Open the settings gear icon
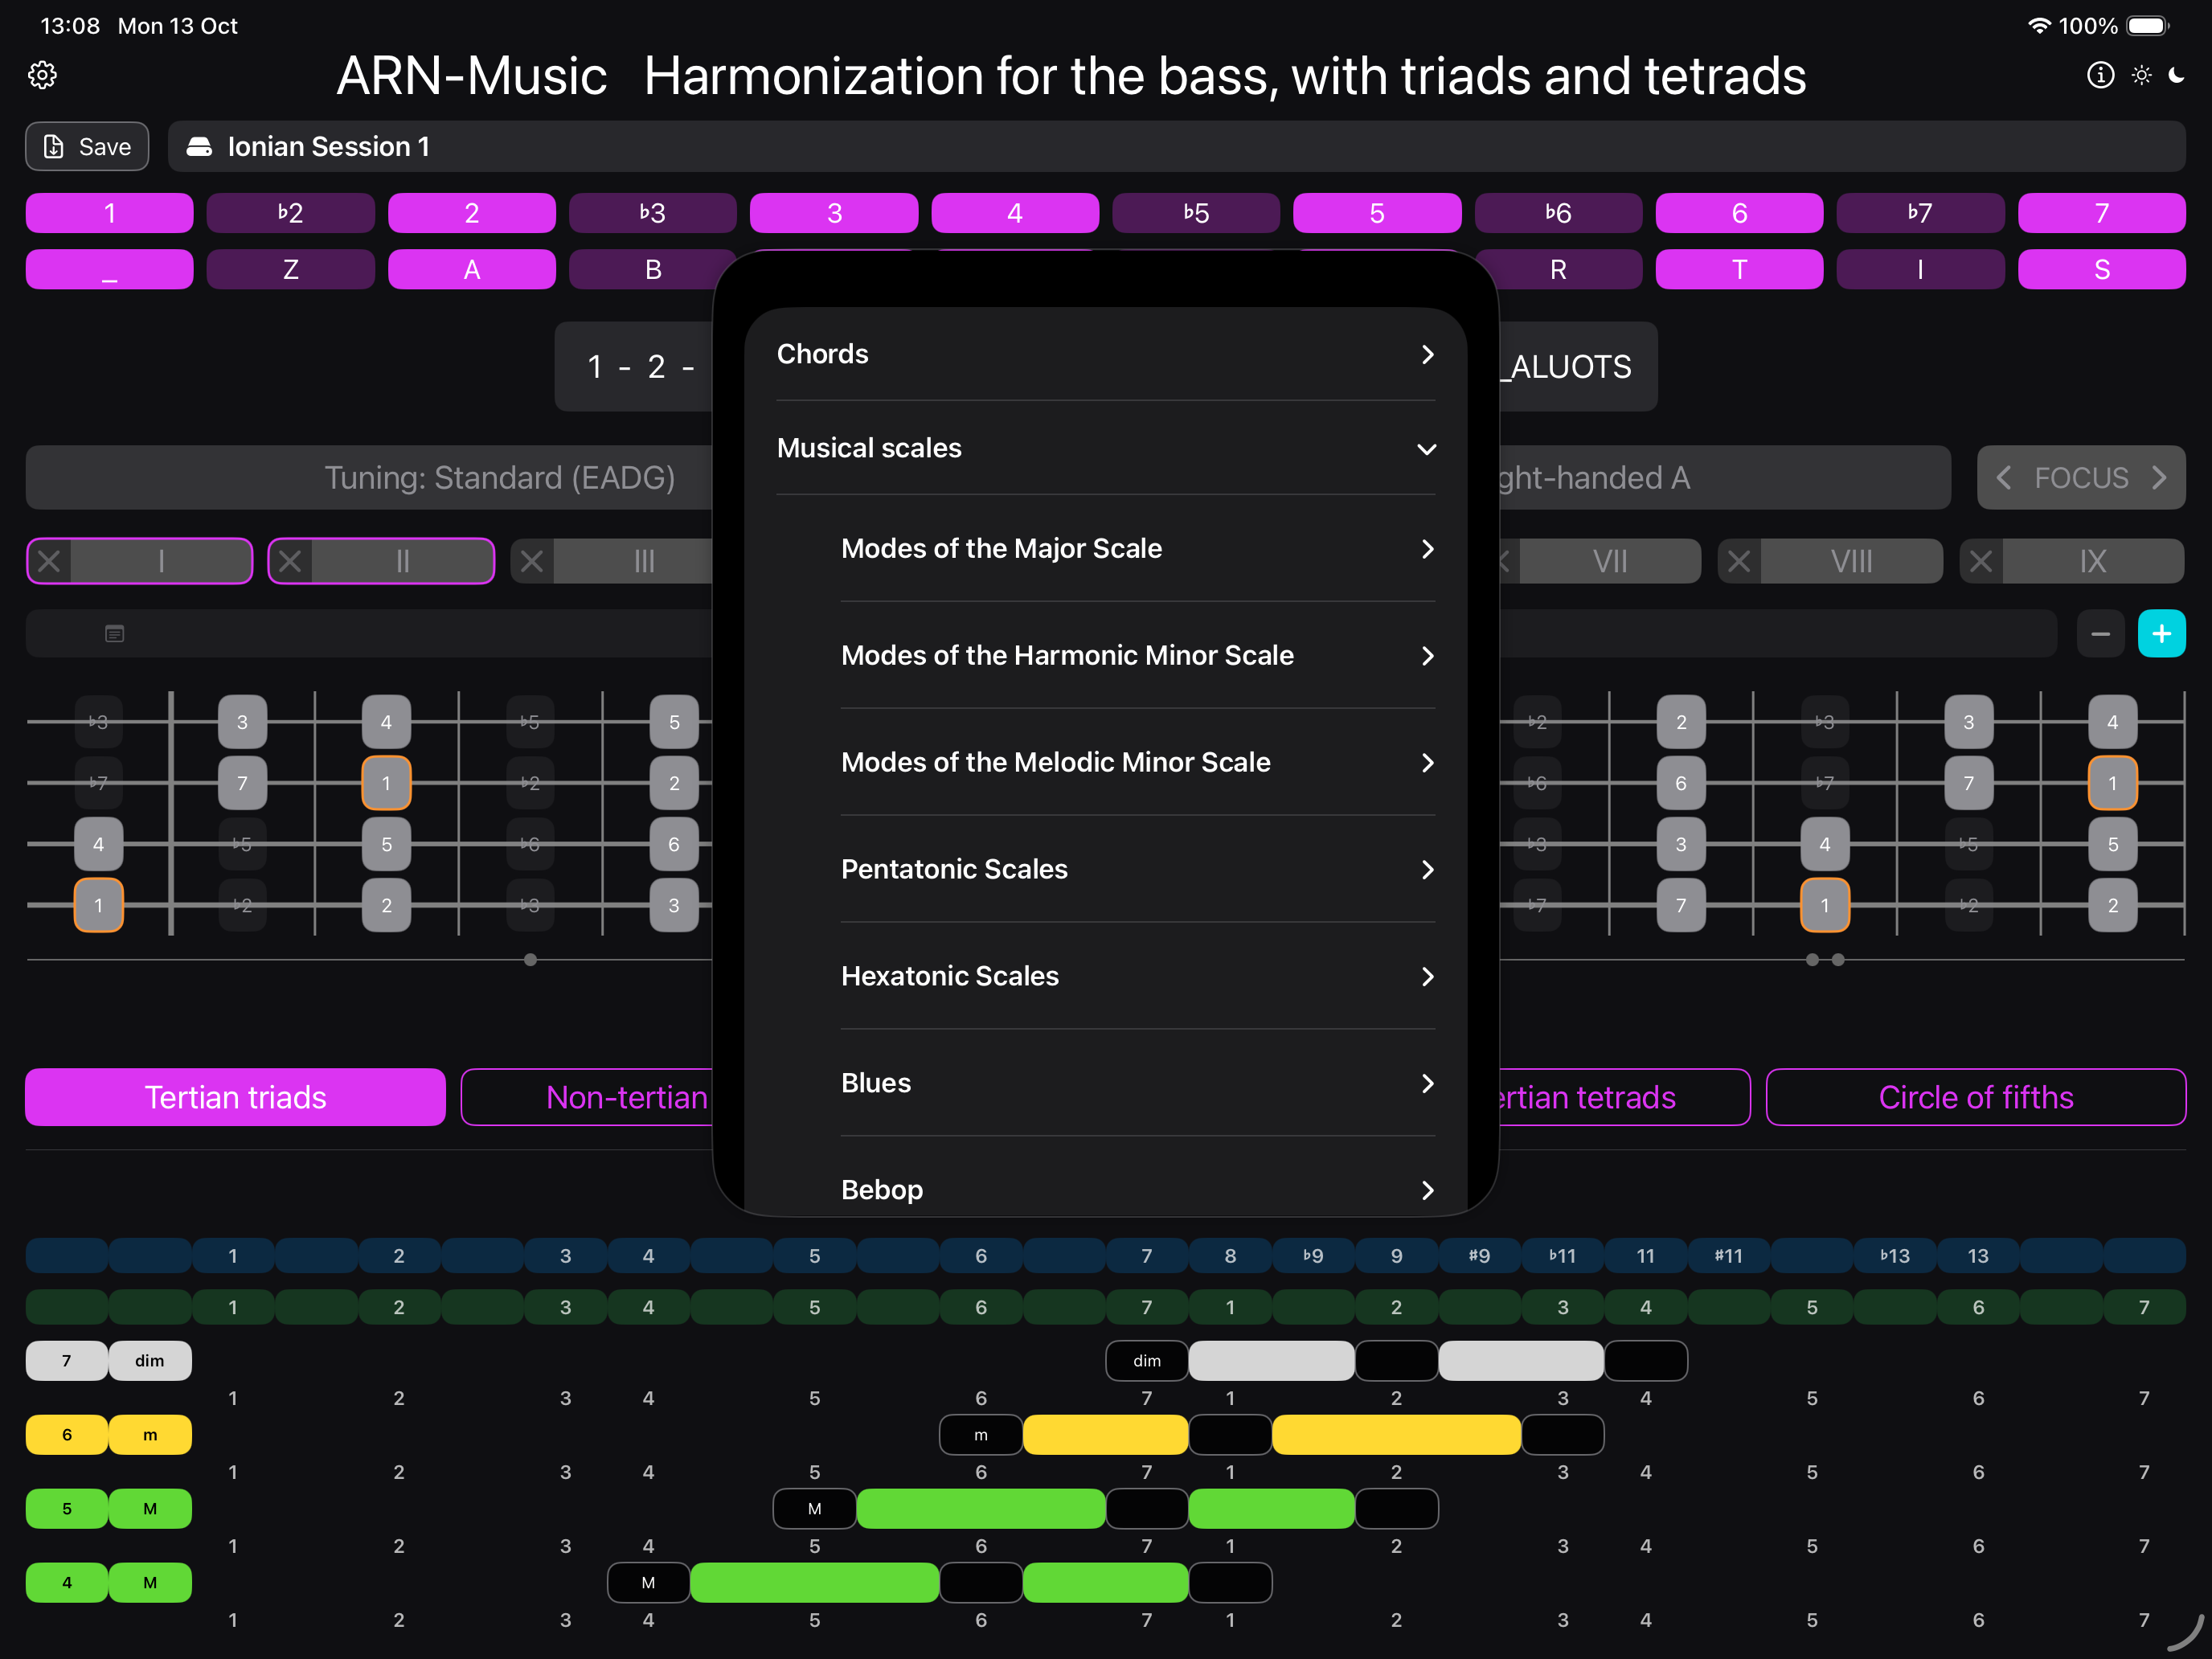The width and height of the screenshot is (2212, 1659). pos(42,75)
